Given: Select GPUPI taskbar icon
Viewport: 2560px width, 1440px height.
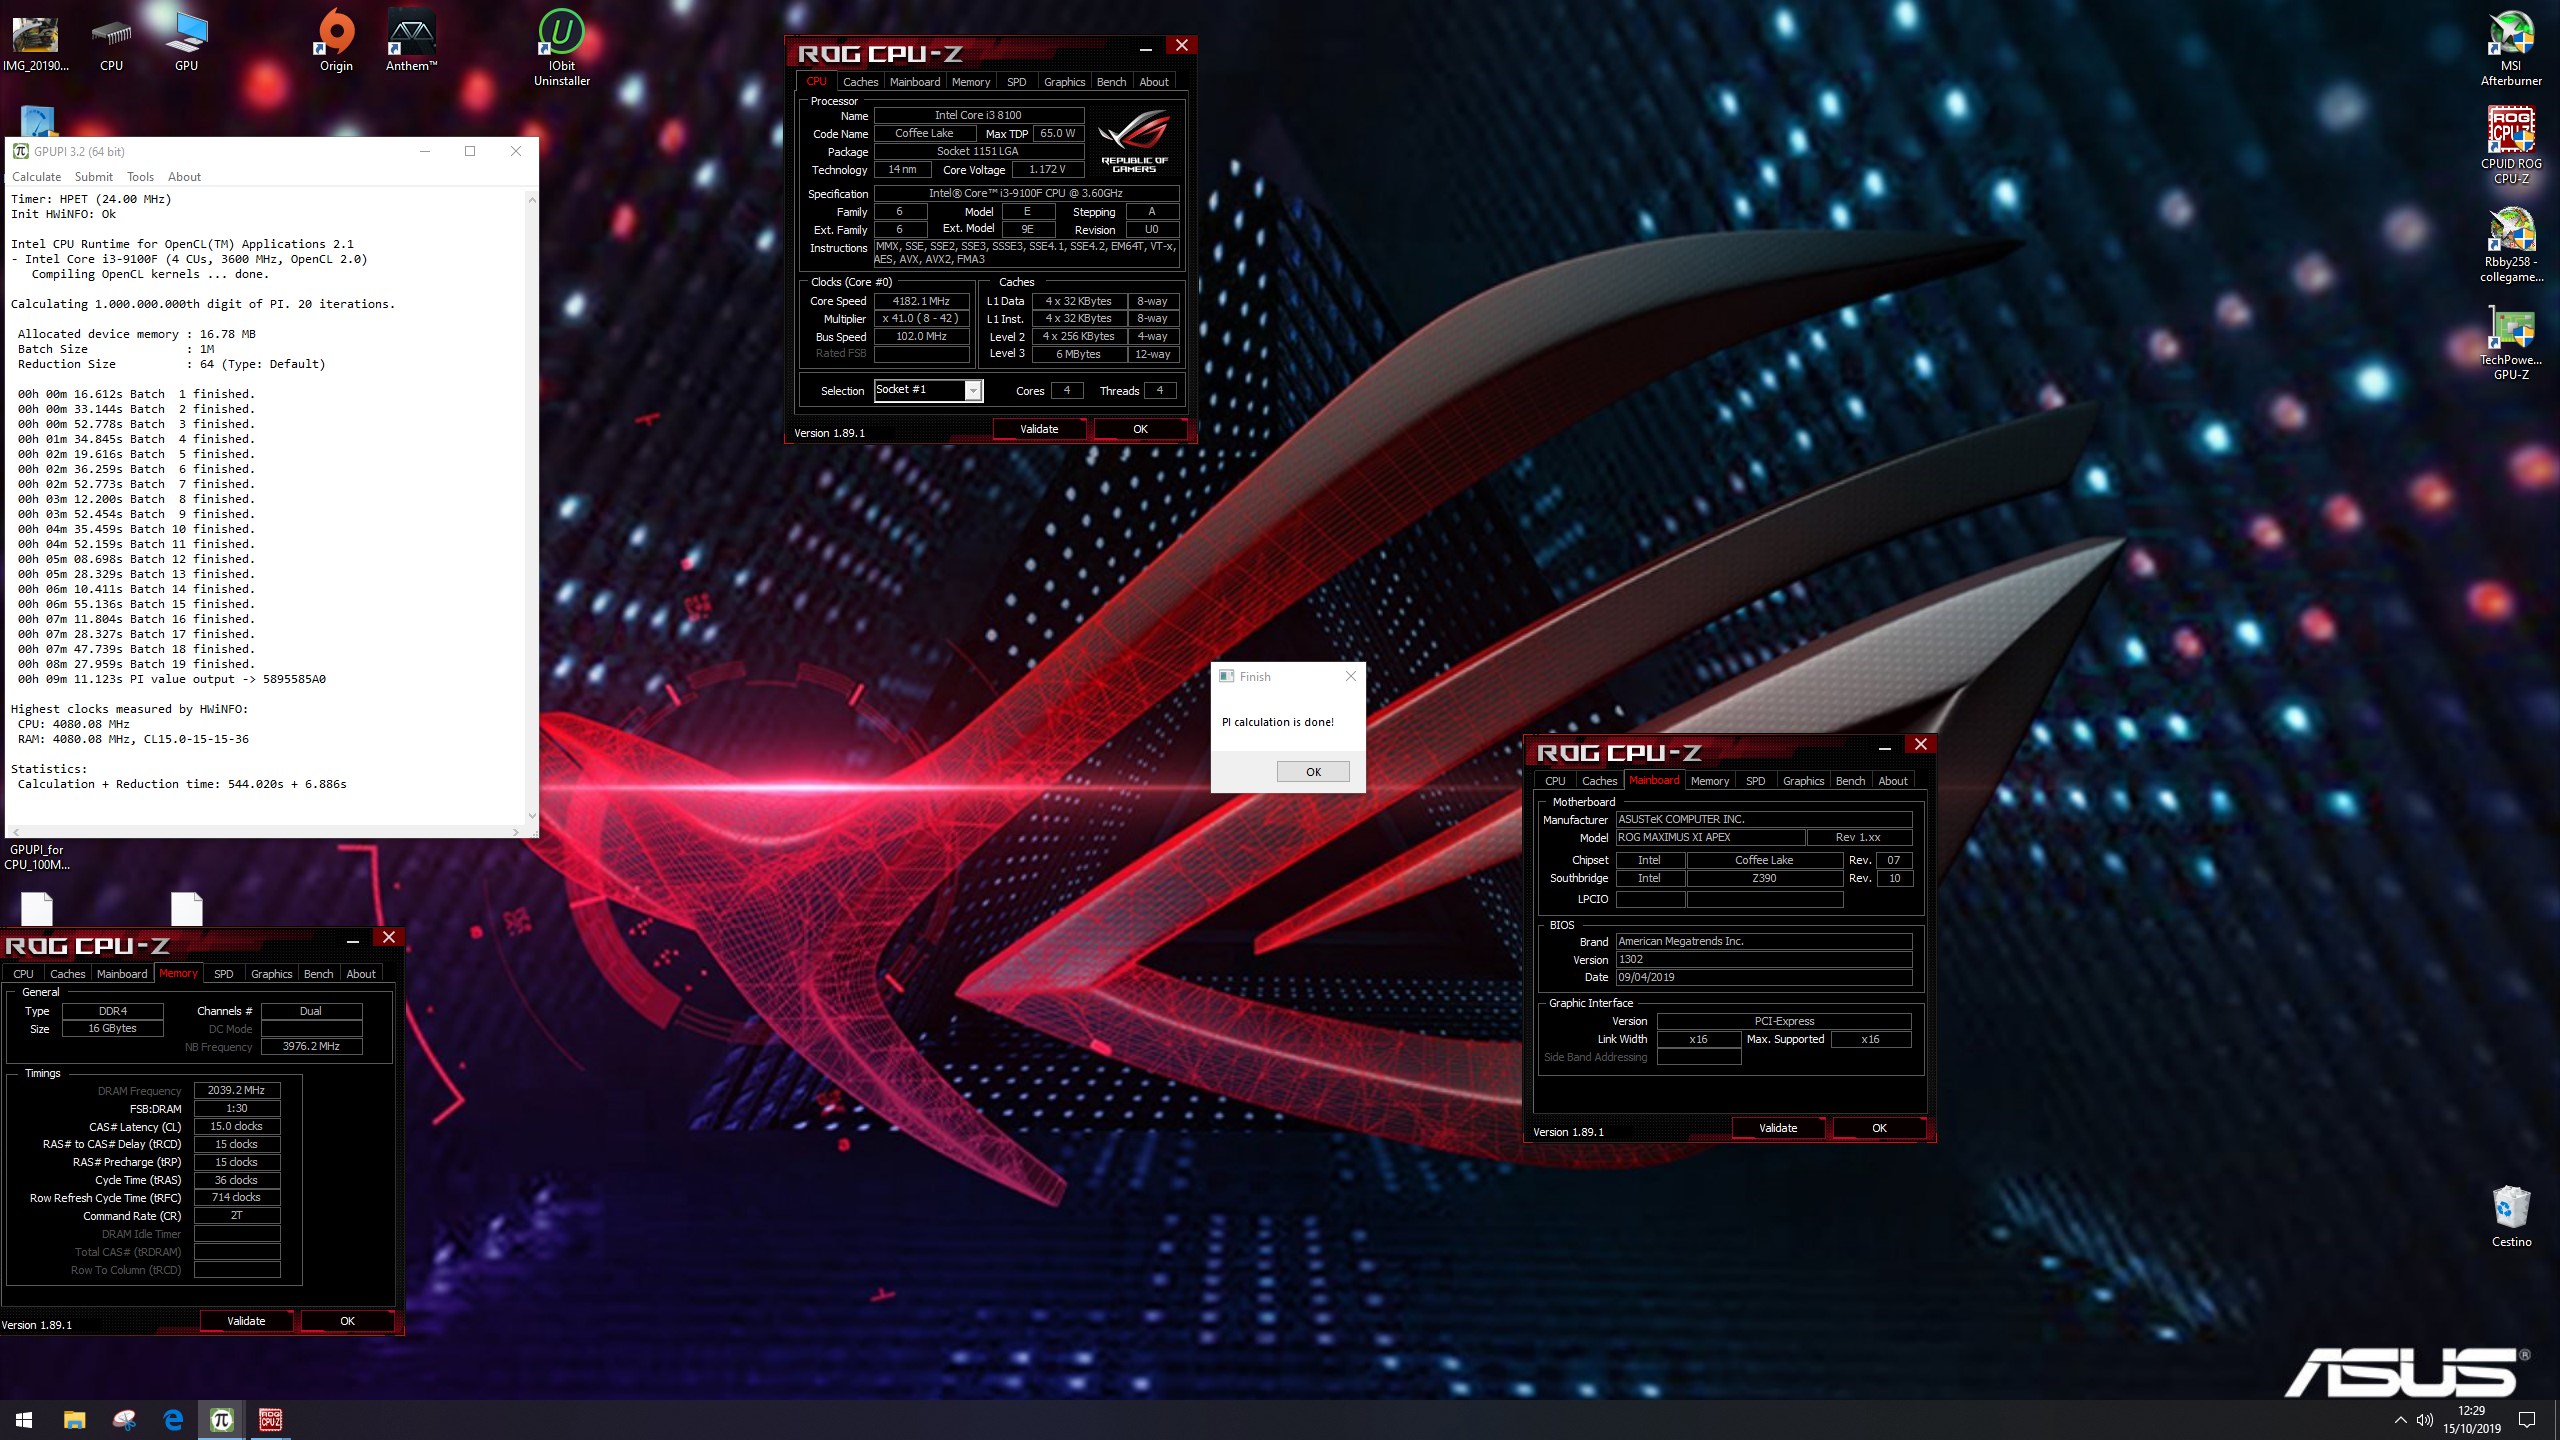Looking at the screenshot, I should (x=222, y=1419).
